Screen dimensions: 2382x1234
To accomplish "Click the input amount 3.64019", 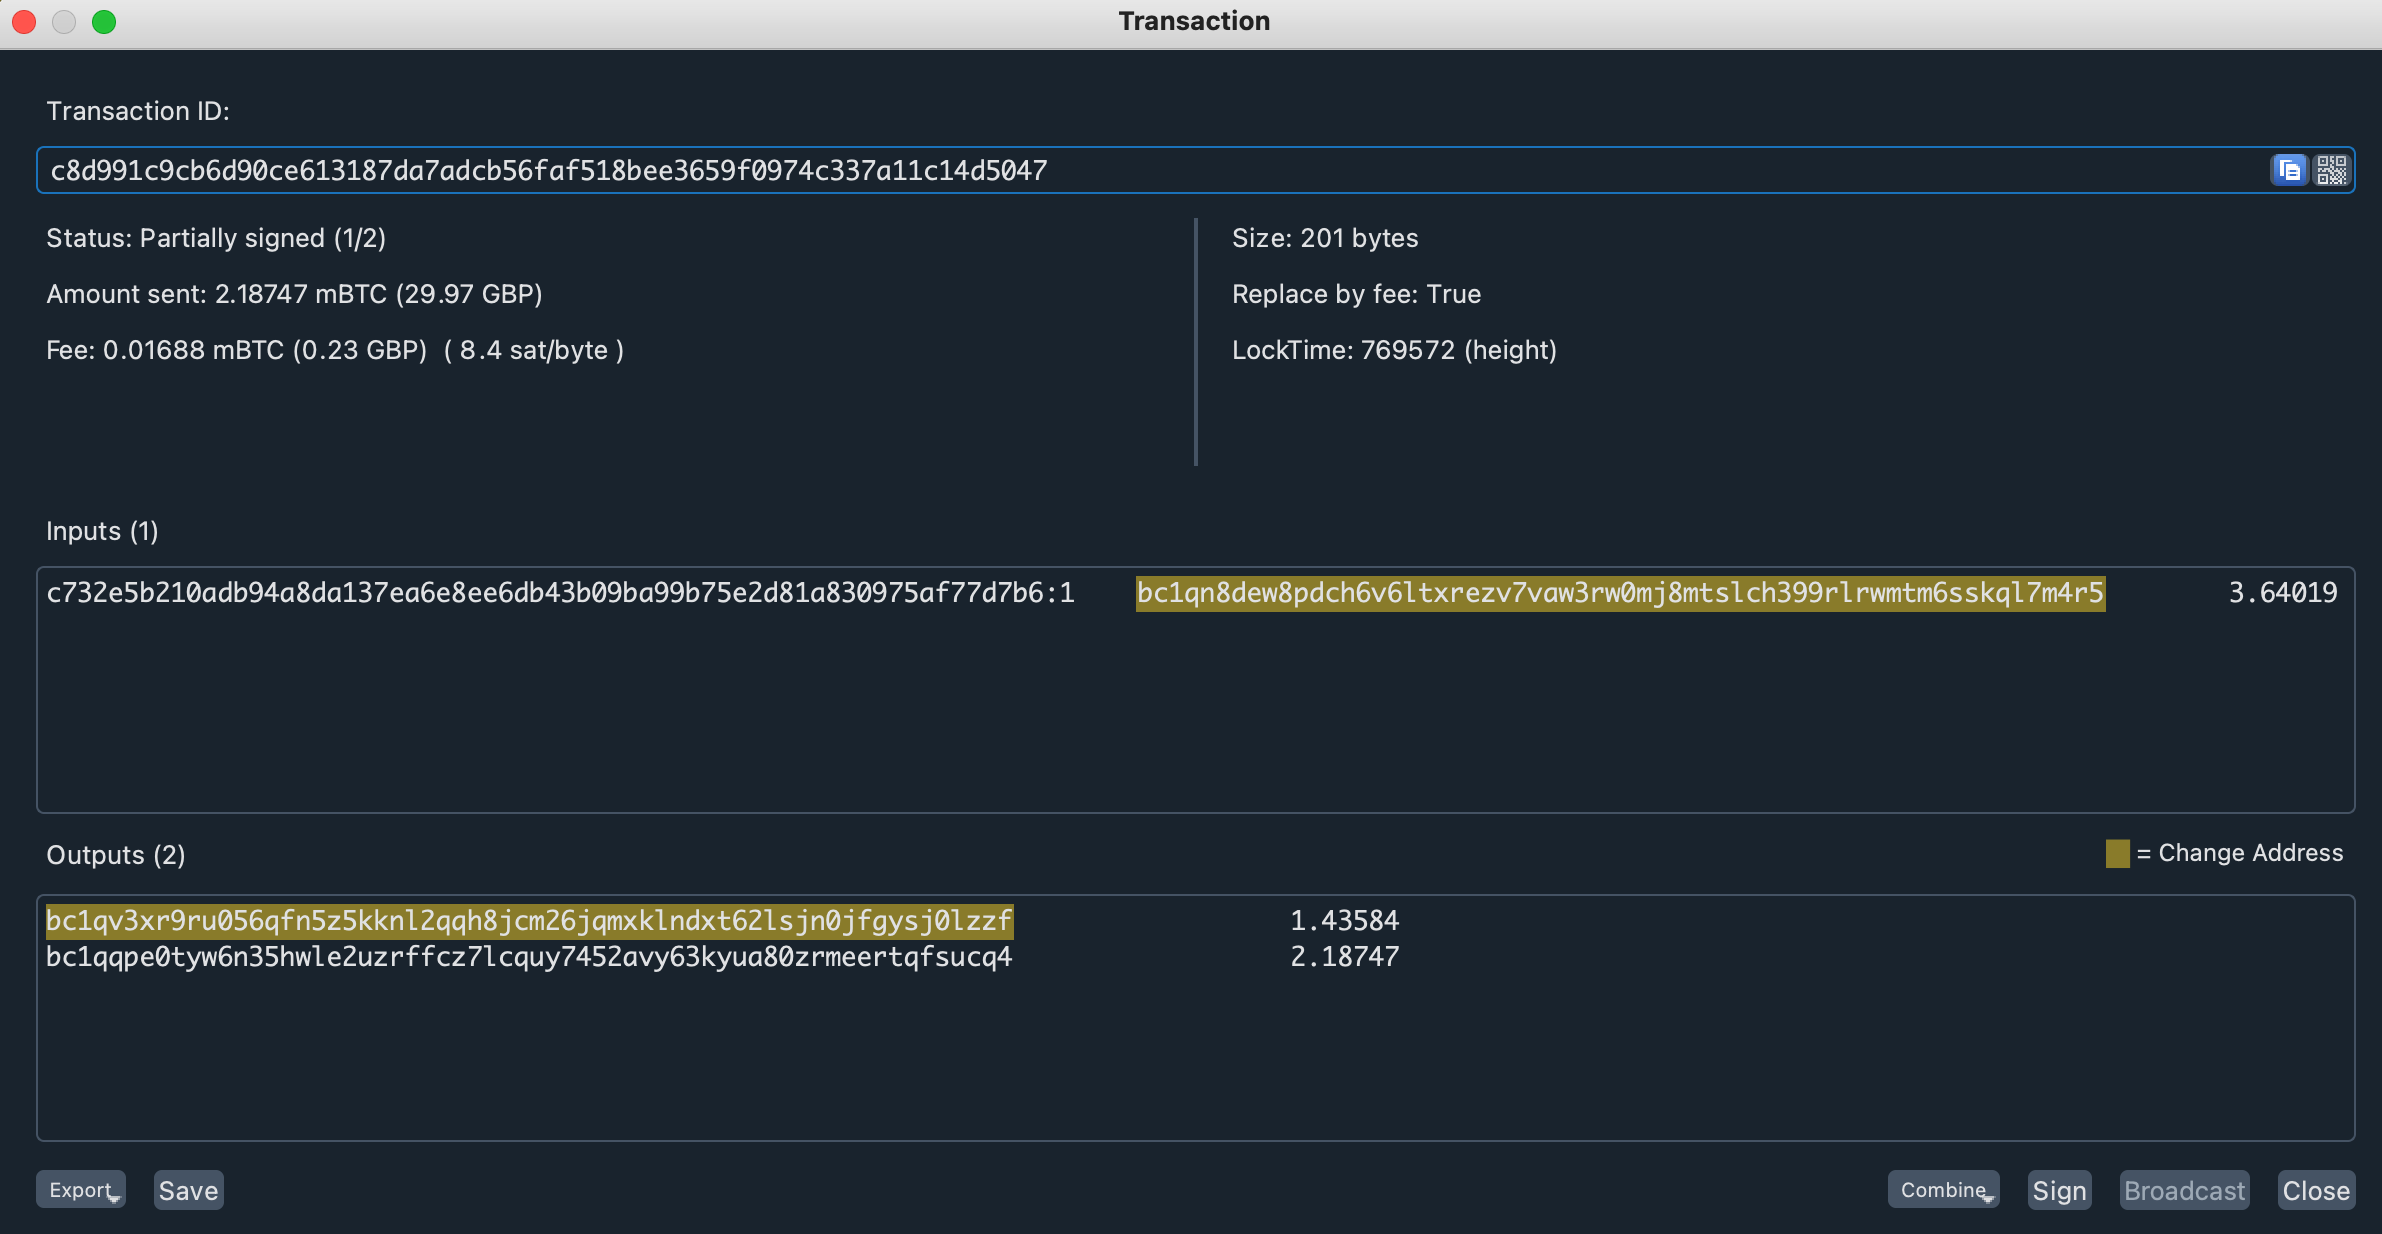I will point(2282,593).
